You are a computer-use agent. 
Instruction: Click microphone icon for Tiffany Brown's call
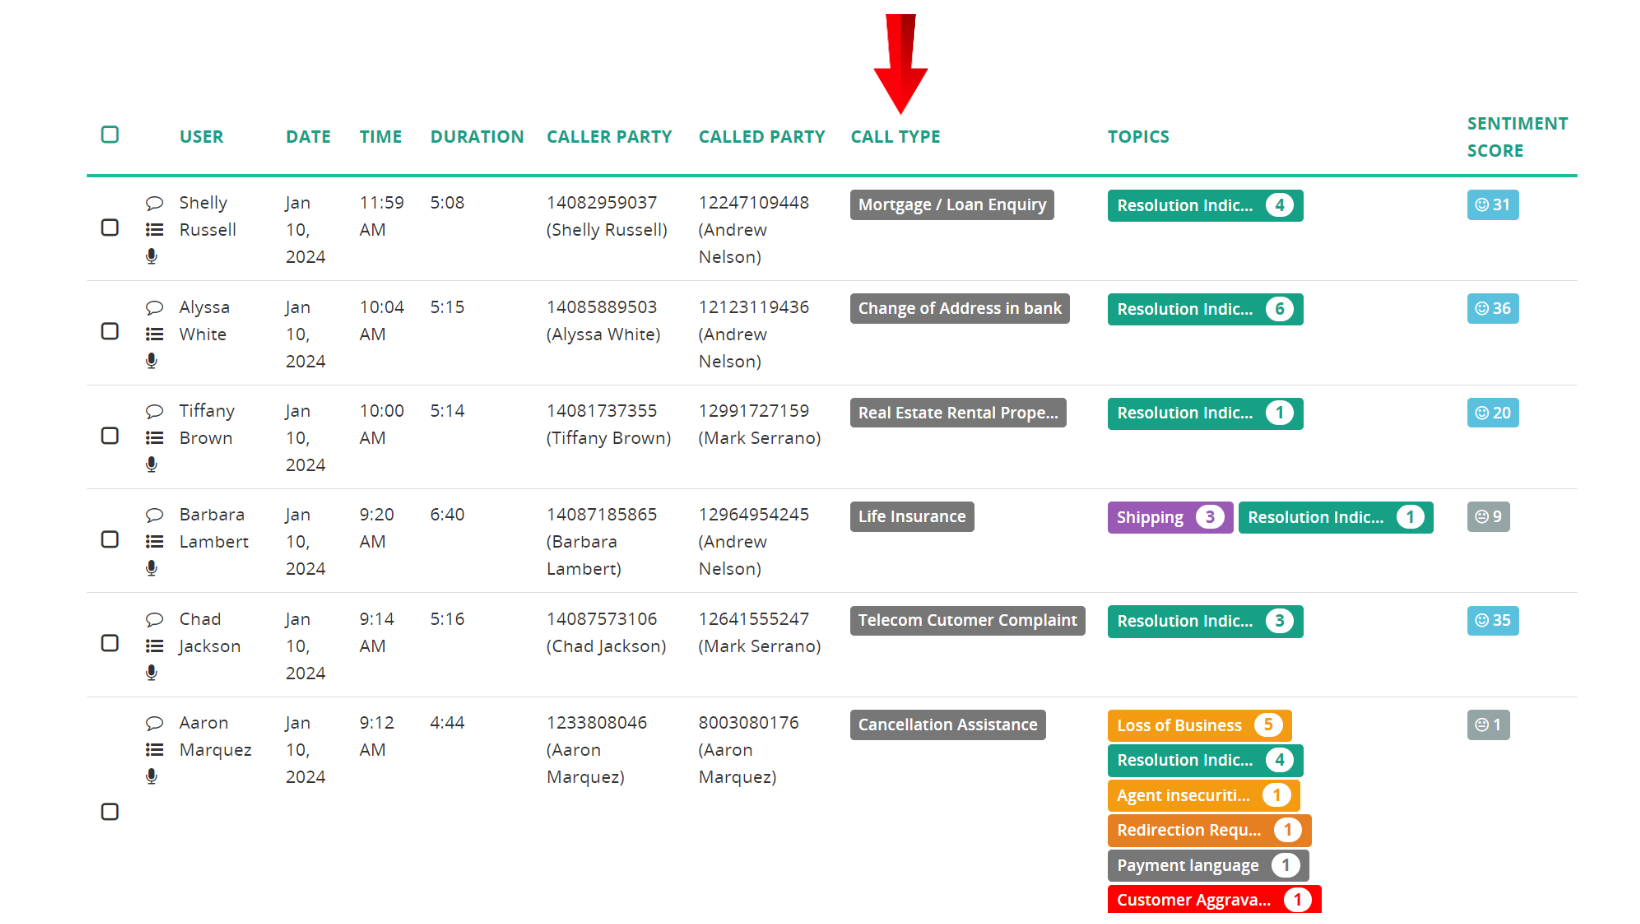tap(152, 464)
